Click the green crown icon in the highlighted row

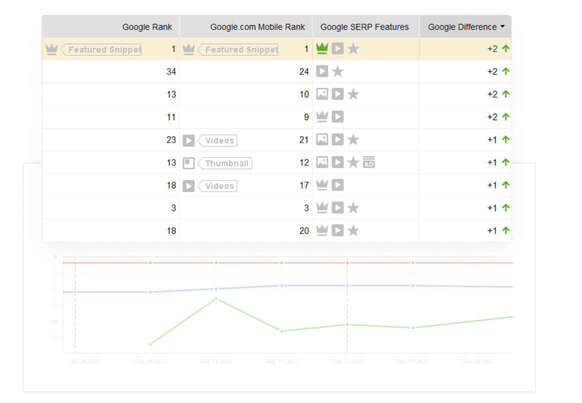click(322, 49)
